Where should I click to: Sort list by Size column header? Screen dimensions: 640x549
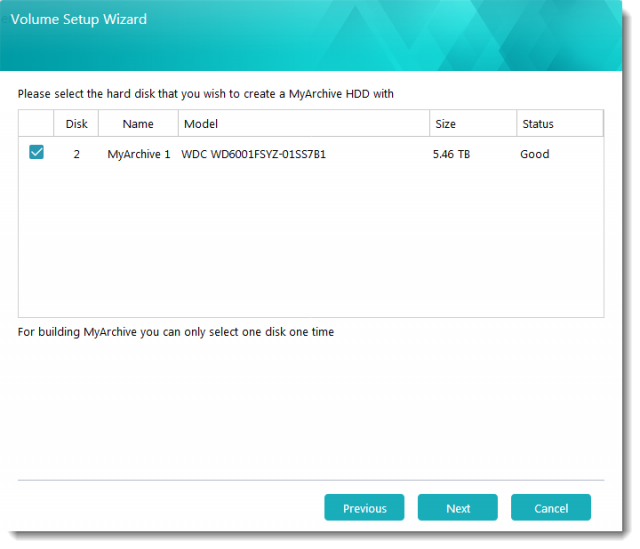coord(445,124)
